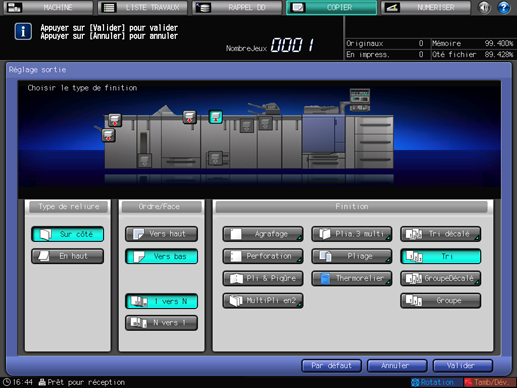This screenshot has width=517, height=388.
Task: Open the Pliage folding options
Action: pos(352,256)
